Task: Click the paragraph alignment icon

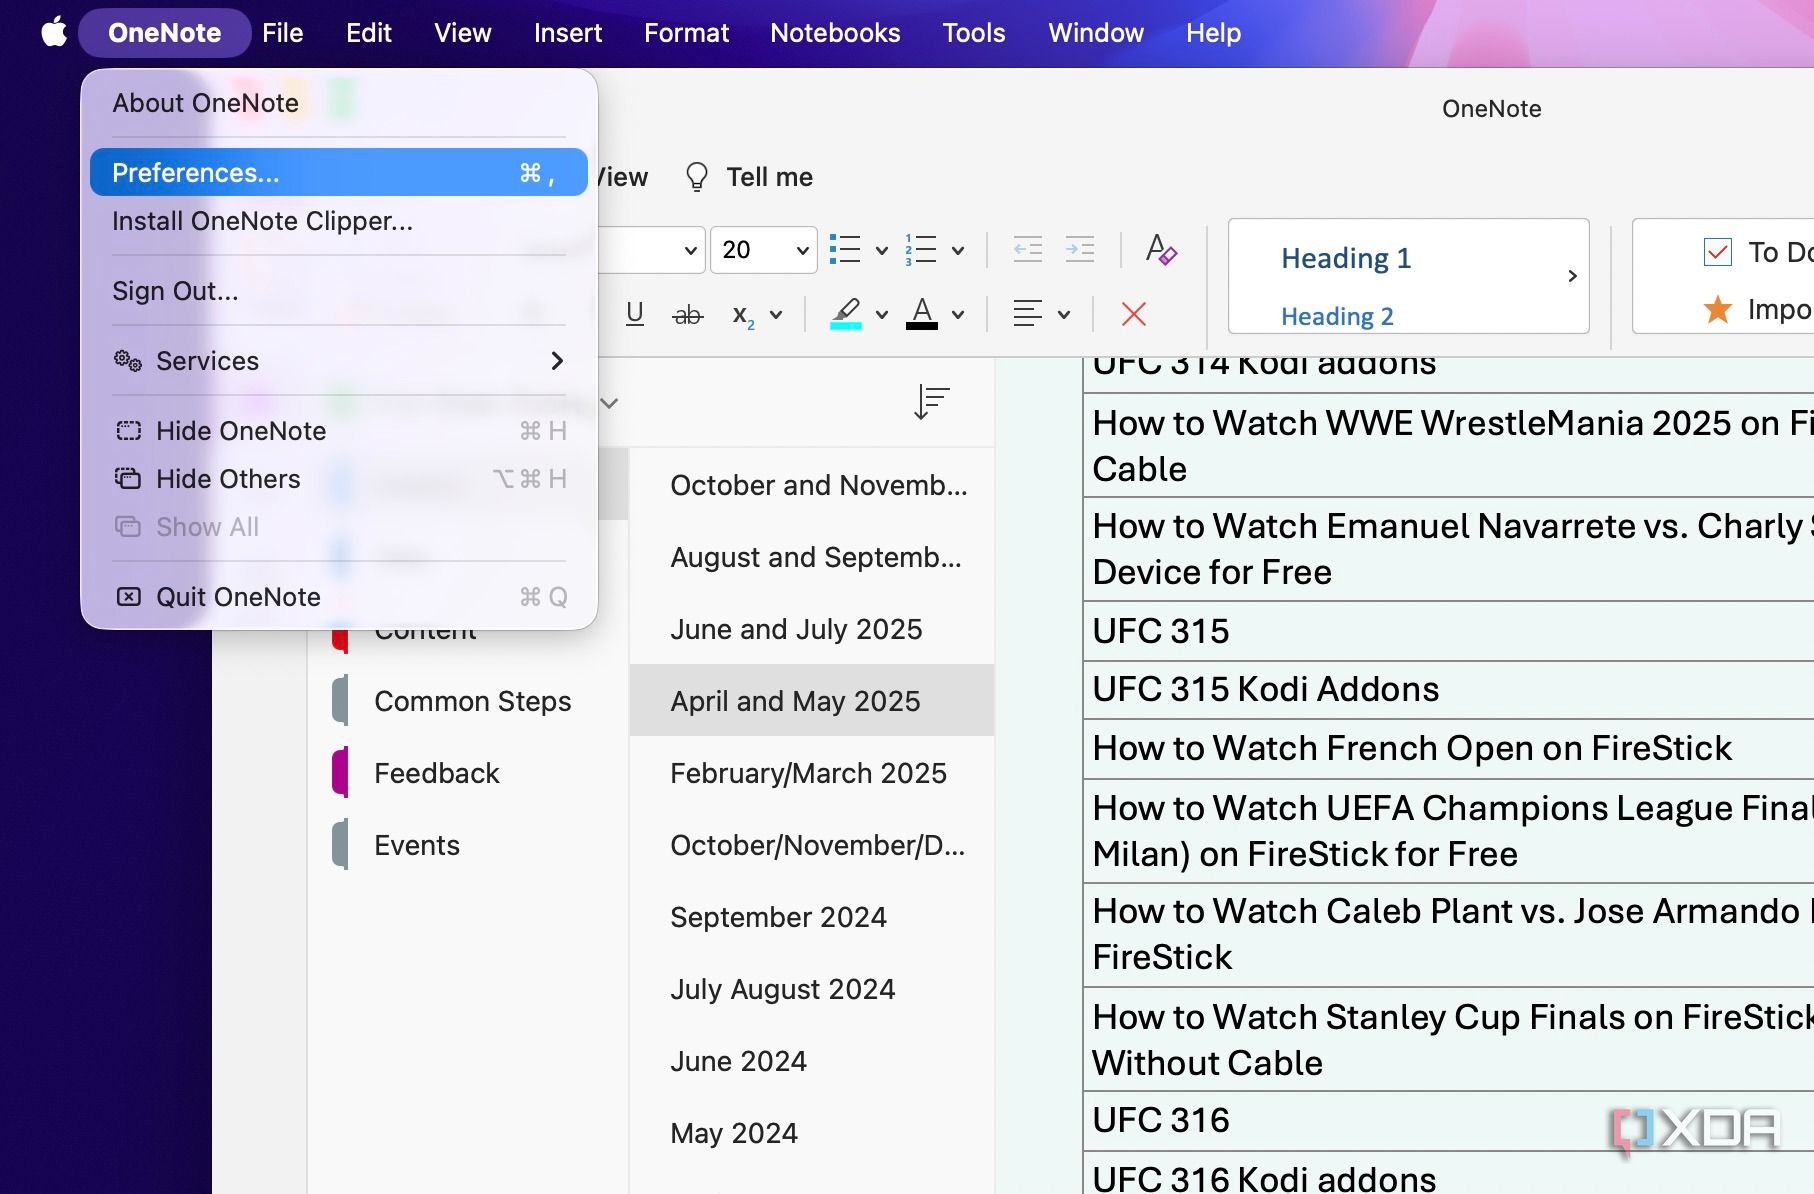Action: [x=1027, y=314]
